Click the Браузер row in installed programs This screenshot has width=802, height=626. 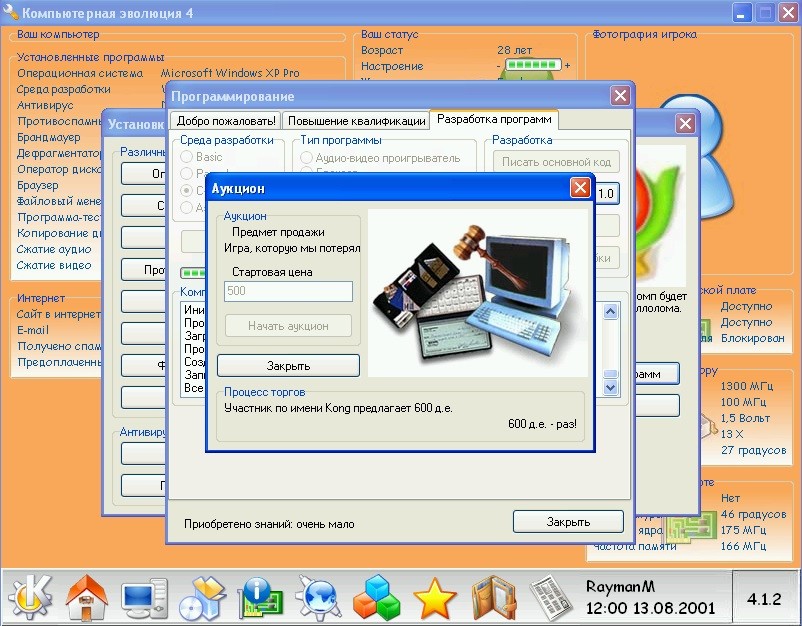(x=38, y=185)
